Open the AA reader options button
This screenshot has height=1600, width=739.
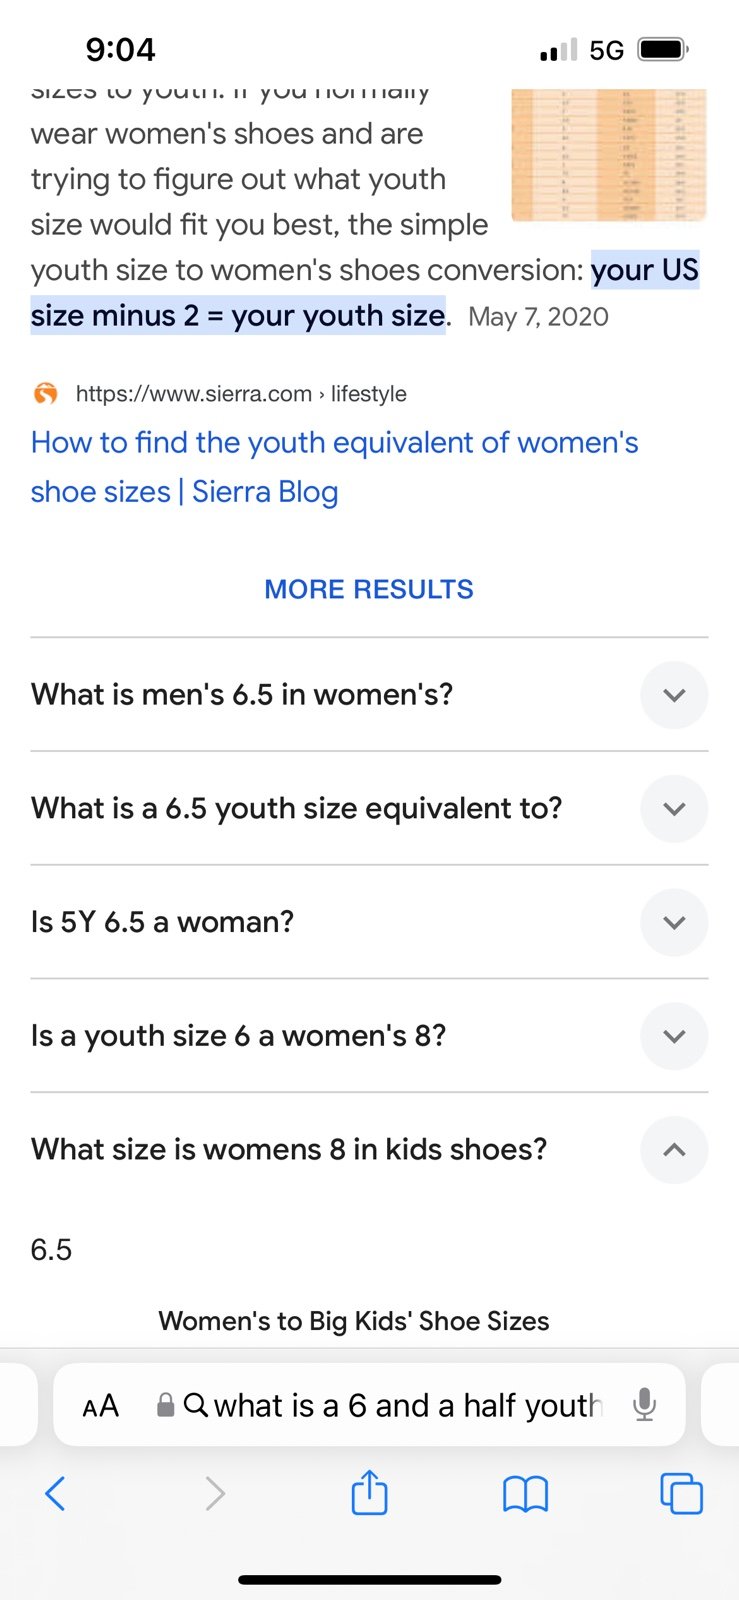tap(100, 1406)
